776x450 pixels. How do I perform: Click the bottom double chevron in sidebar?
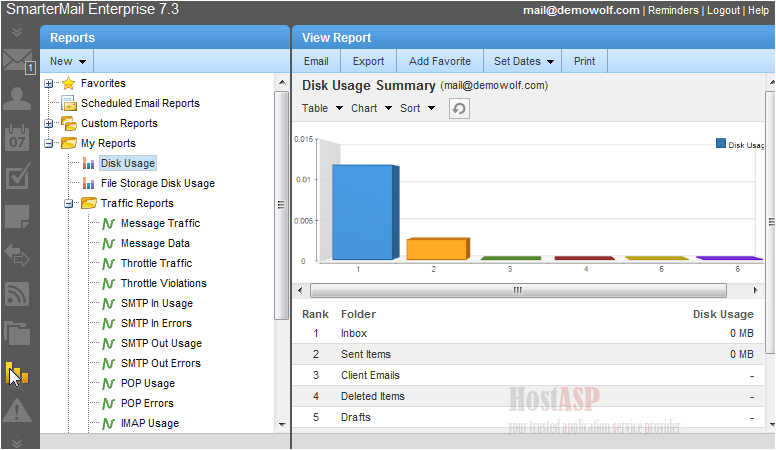17,441
